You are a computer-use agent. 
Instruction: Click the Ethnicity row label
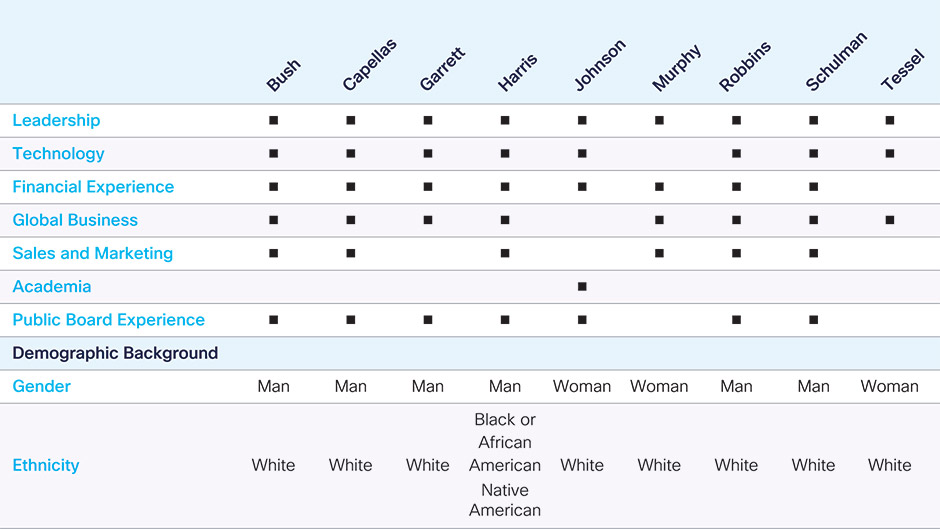click(x=45, y=465)
